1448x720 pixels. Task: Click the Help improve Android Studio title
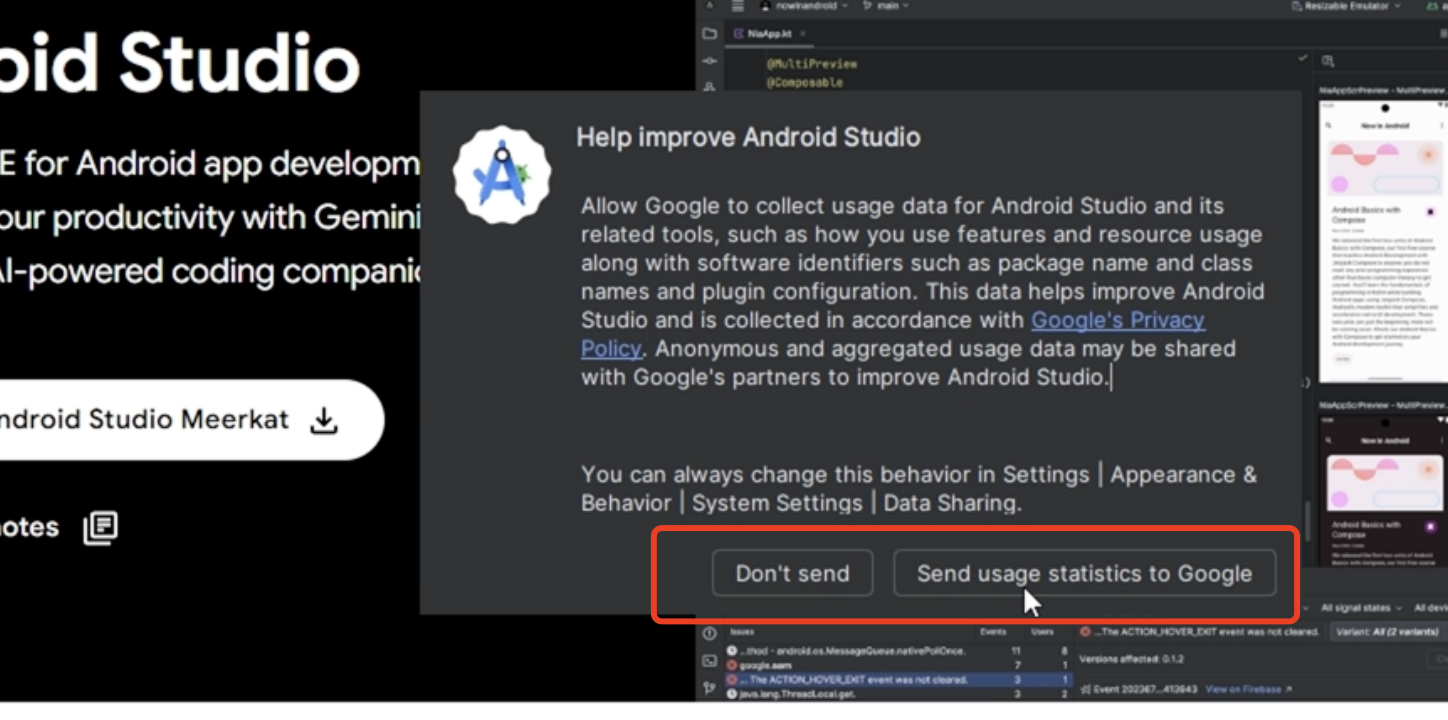(x=748, y=137)
